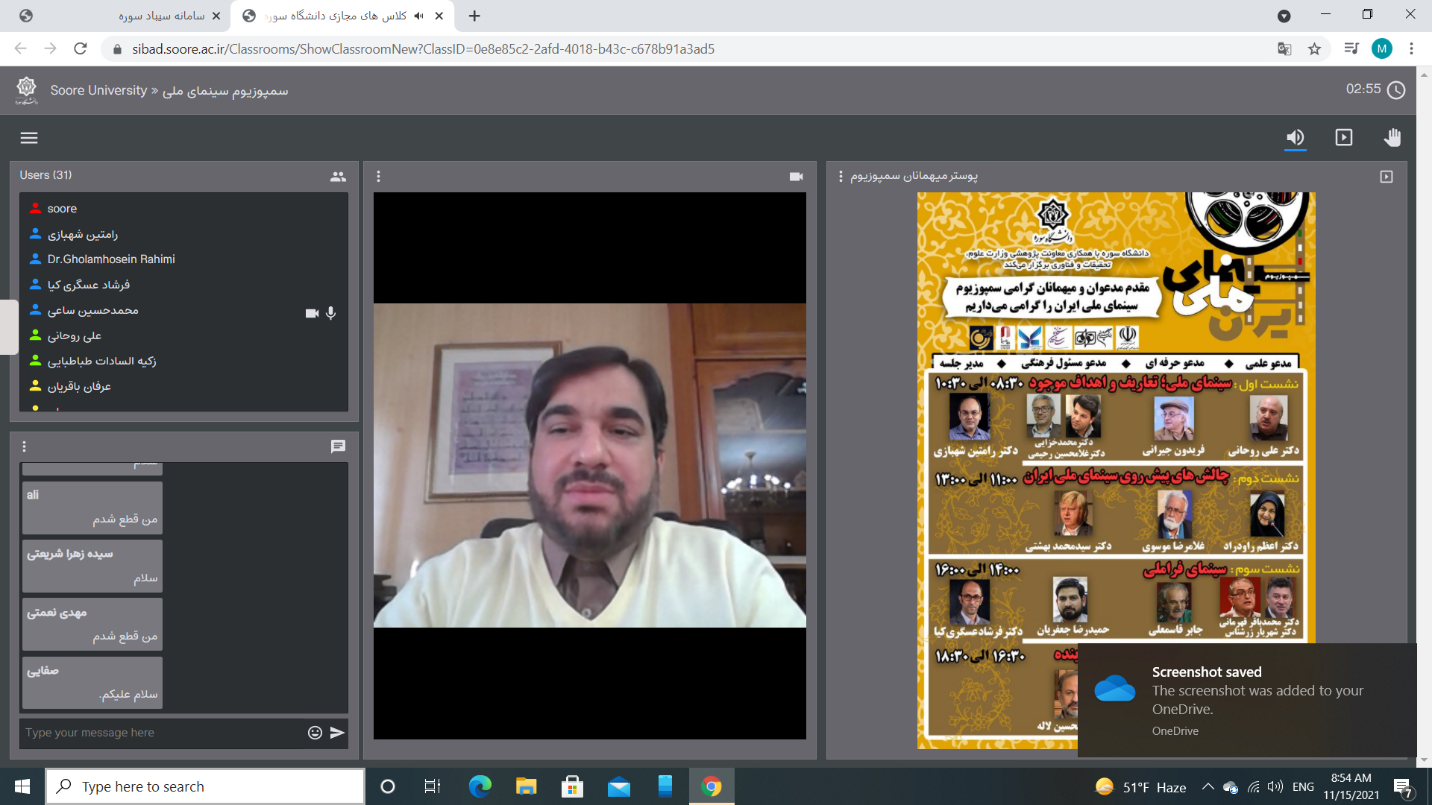The image size is (1432, 805).
Task: Open the video panel options menu
Action: [x=379, y=177]
